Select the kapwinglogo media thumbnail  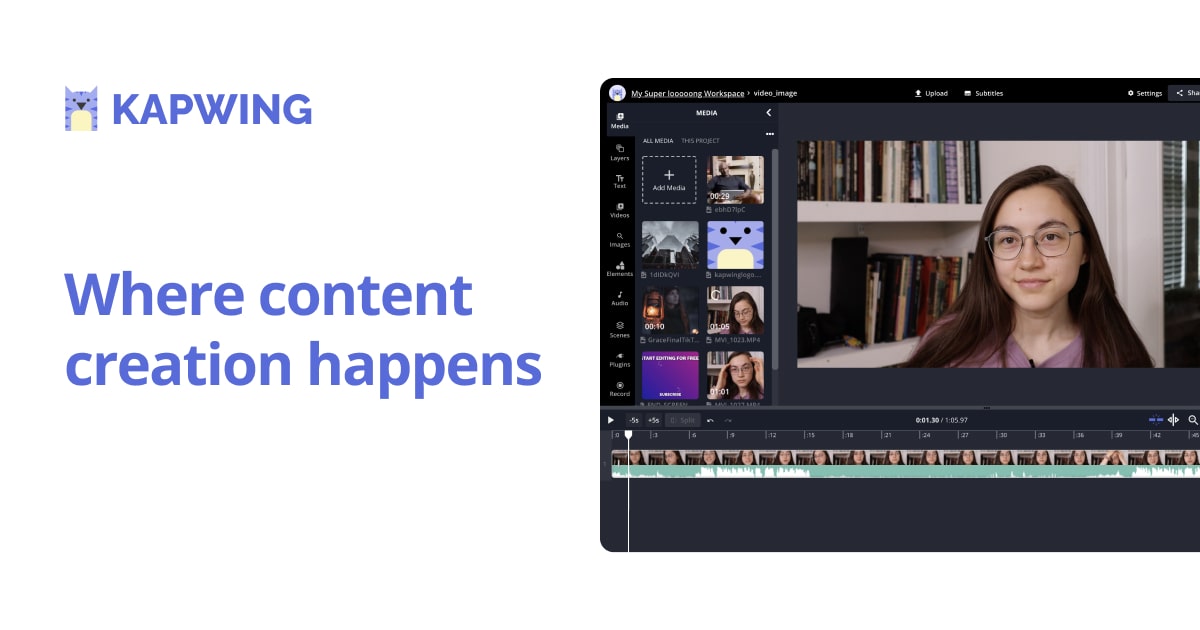pyautogui.click(x=735, y=246)
